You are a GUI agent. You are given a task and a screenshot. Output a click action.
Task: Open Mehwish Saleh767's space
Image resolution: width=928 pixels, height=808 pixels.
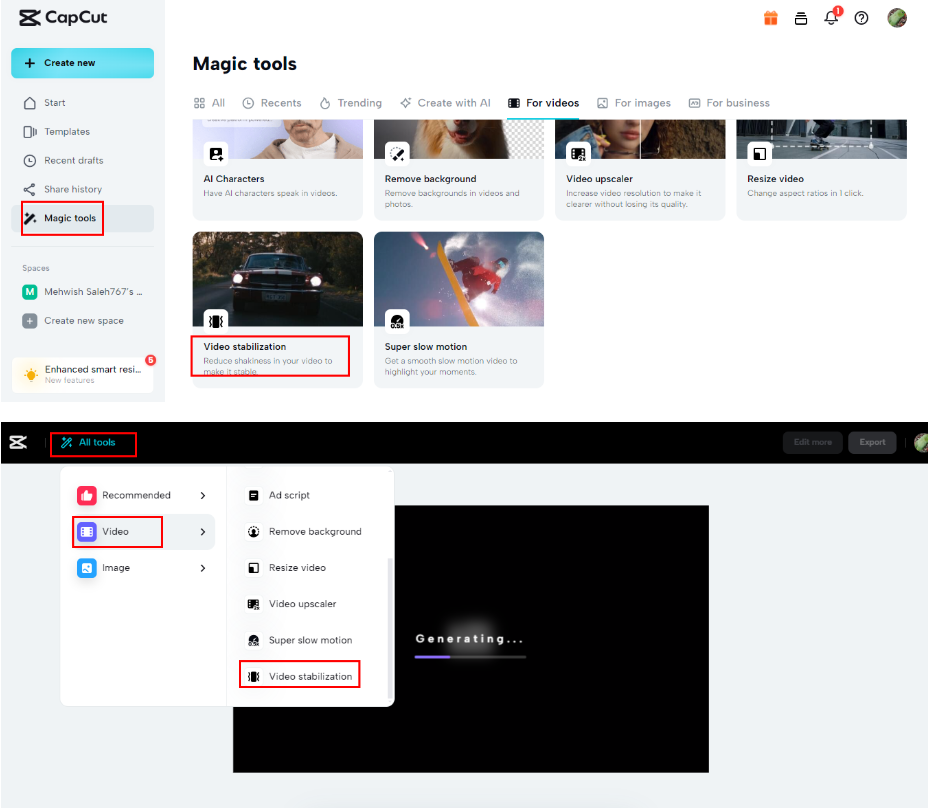(x=82, y=292)
